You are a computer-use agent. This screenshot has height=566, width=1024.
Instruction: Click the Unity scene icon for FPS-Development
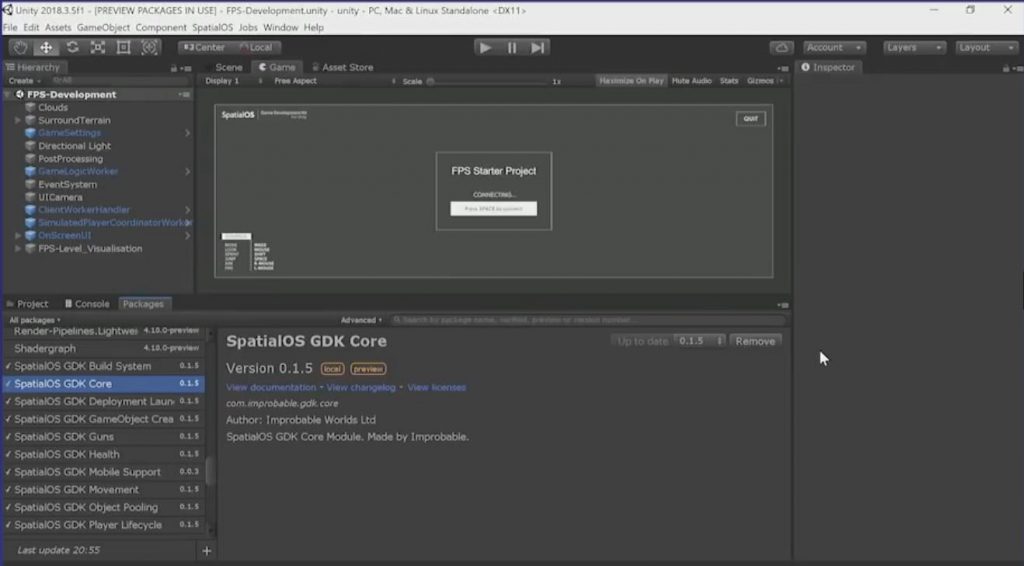click(x=20, y=95)
